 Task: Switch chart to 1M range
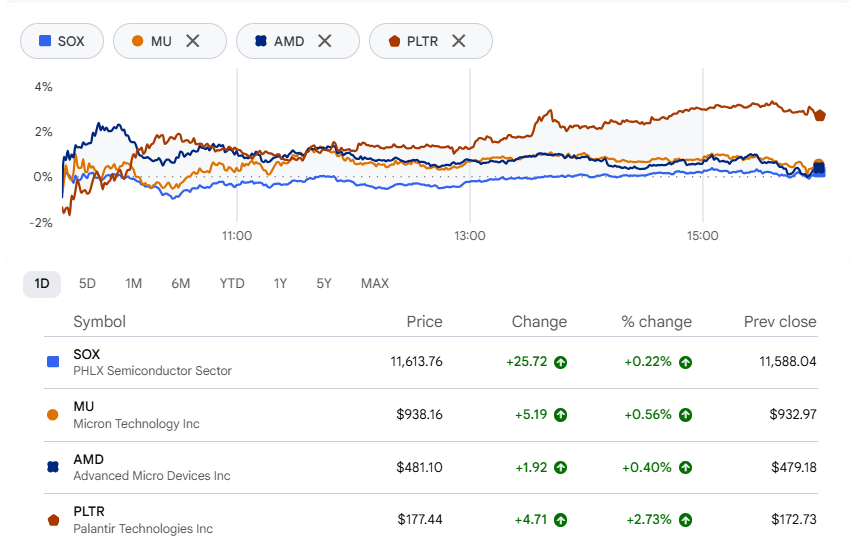click(134, 284)
